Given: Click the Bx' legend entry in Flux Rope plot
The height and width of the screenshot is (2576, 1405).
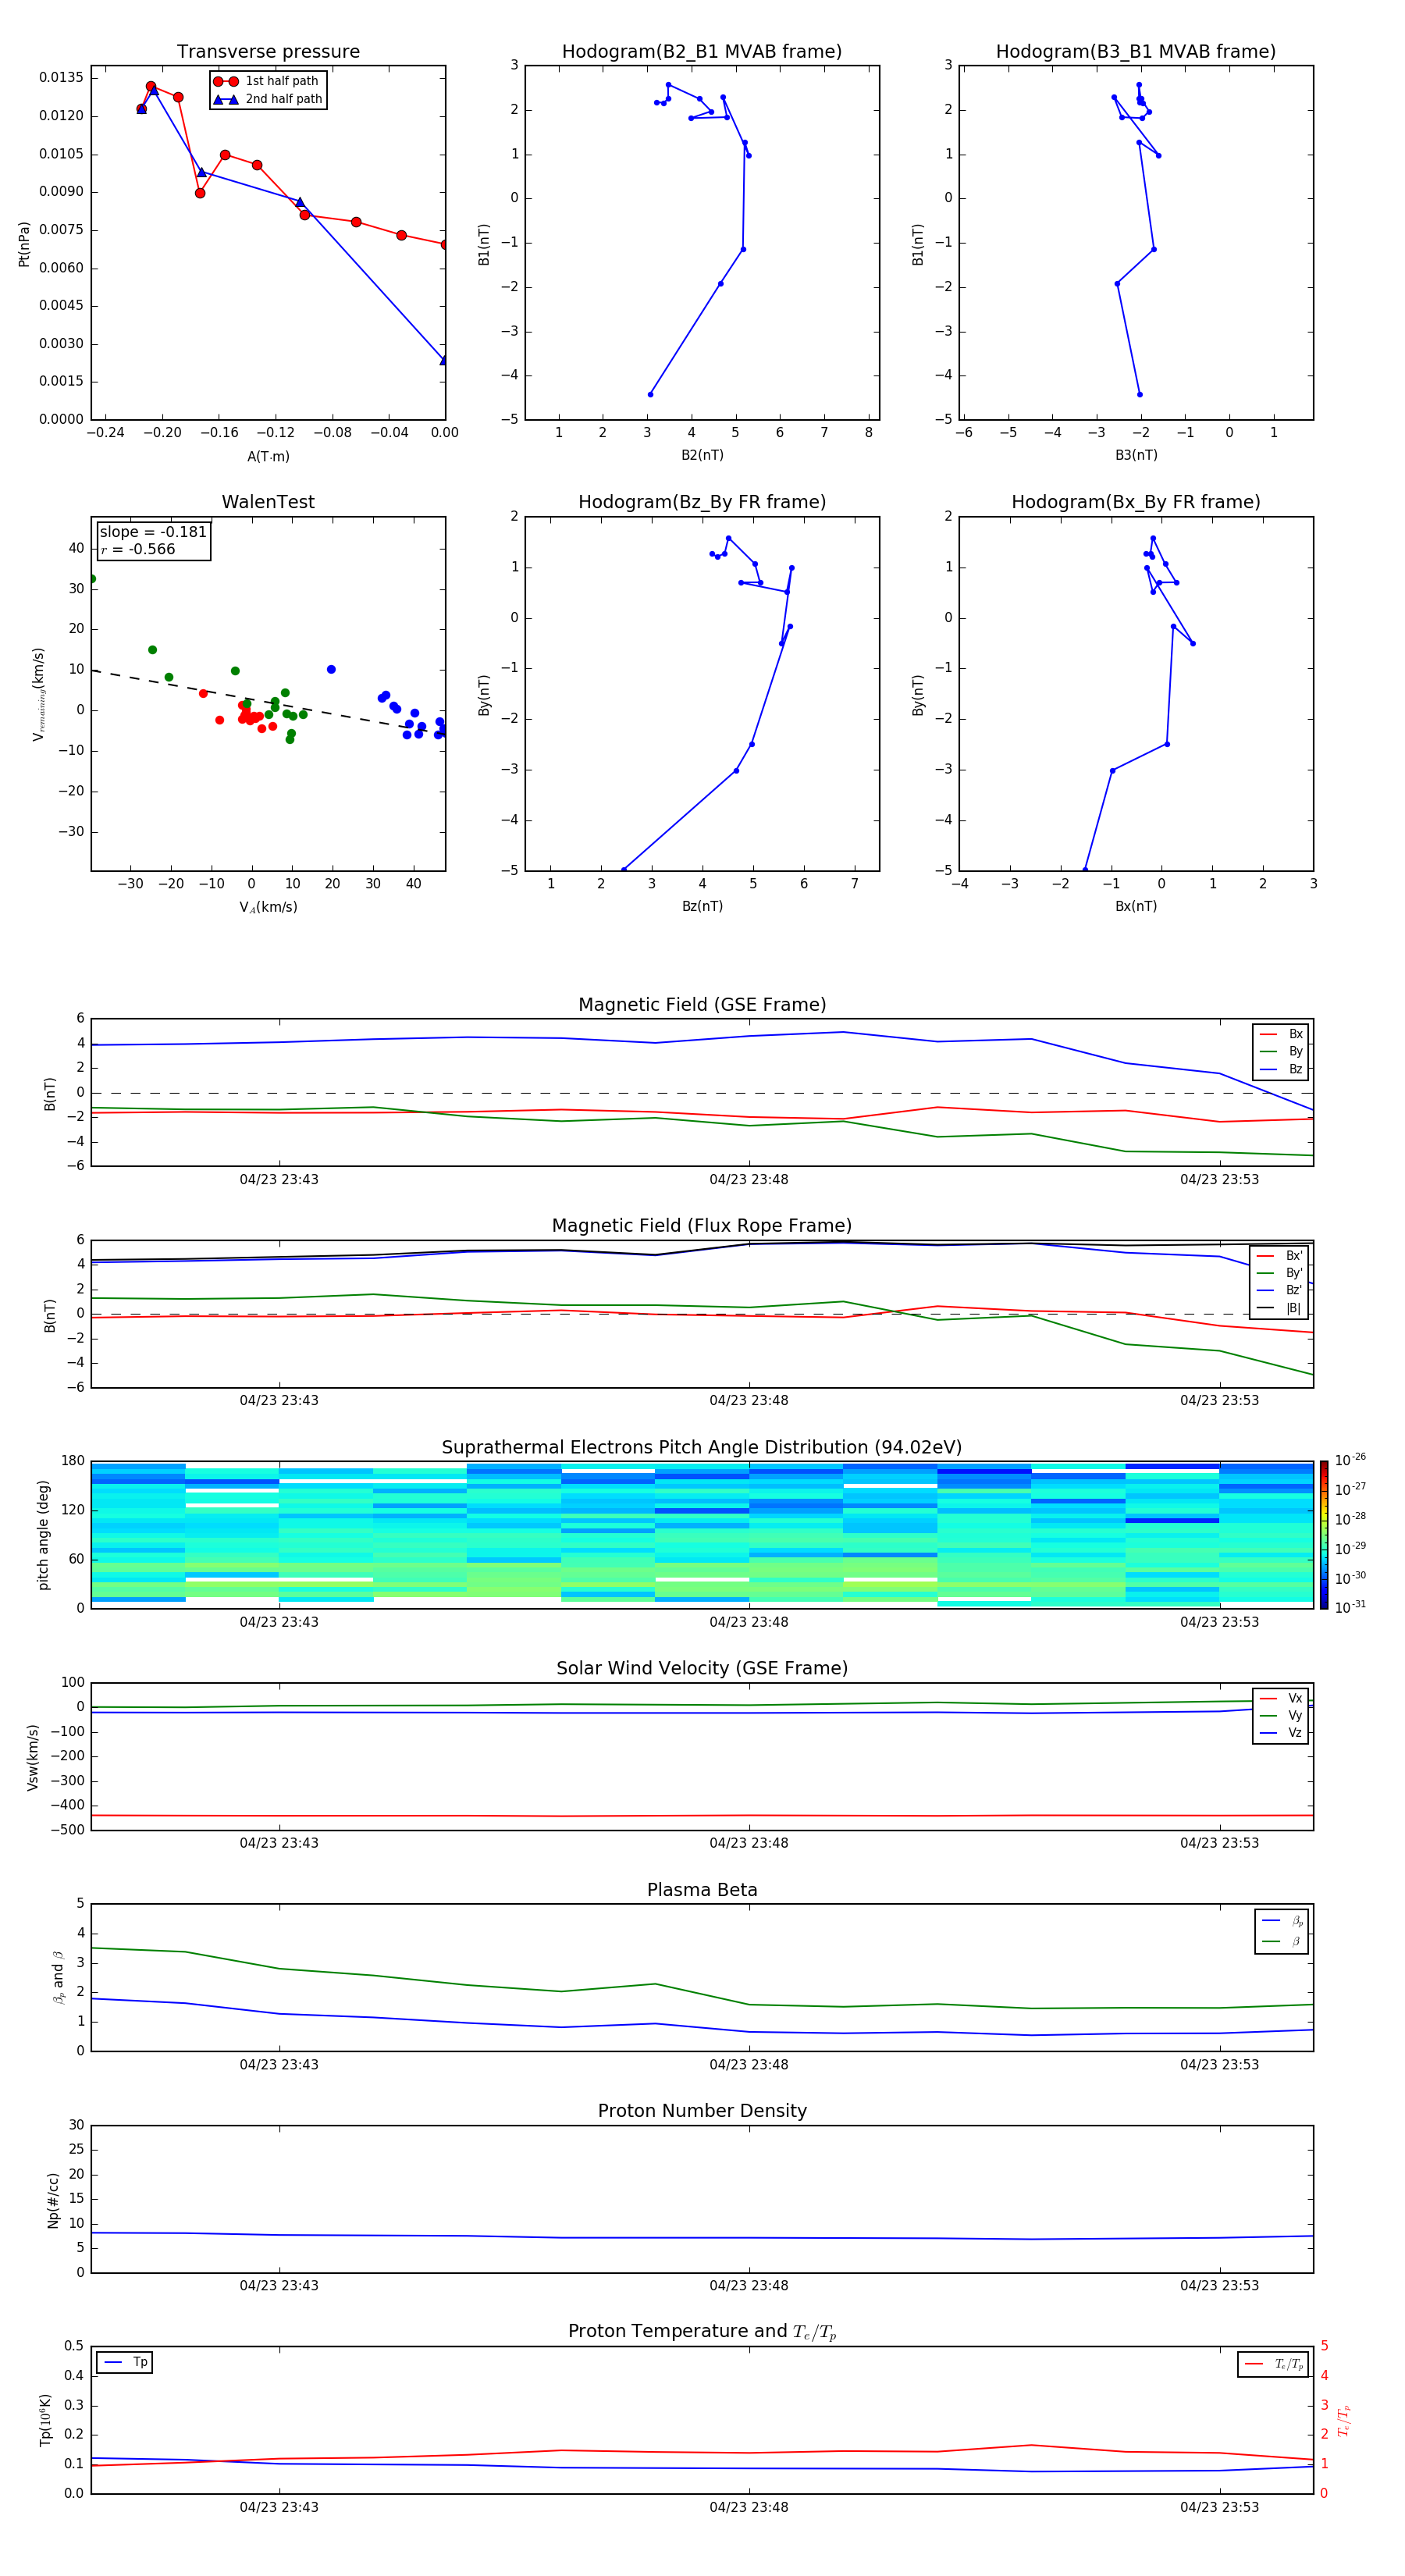Looking at the screenshot, I should tap(1280, 1256).
